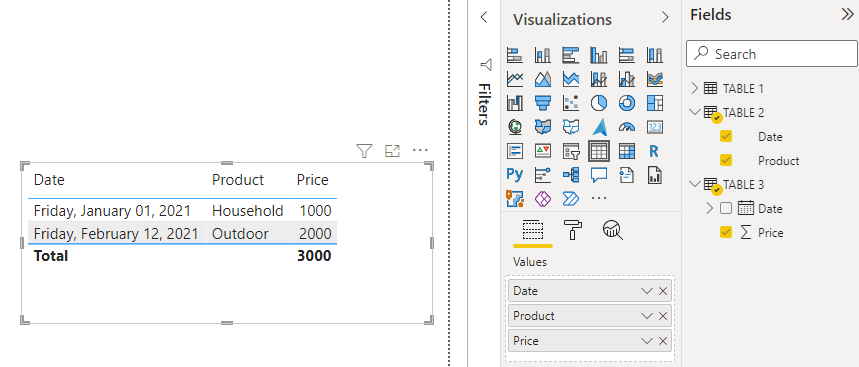Expand TABLE 1 in the Fields pane

coord(695,88)
